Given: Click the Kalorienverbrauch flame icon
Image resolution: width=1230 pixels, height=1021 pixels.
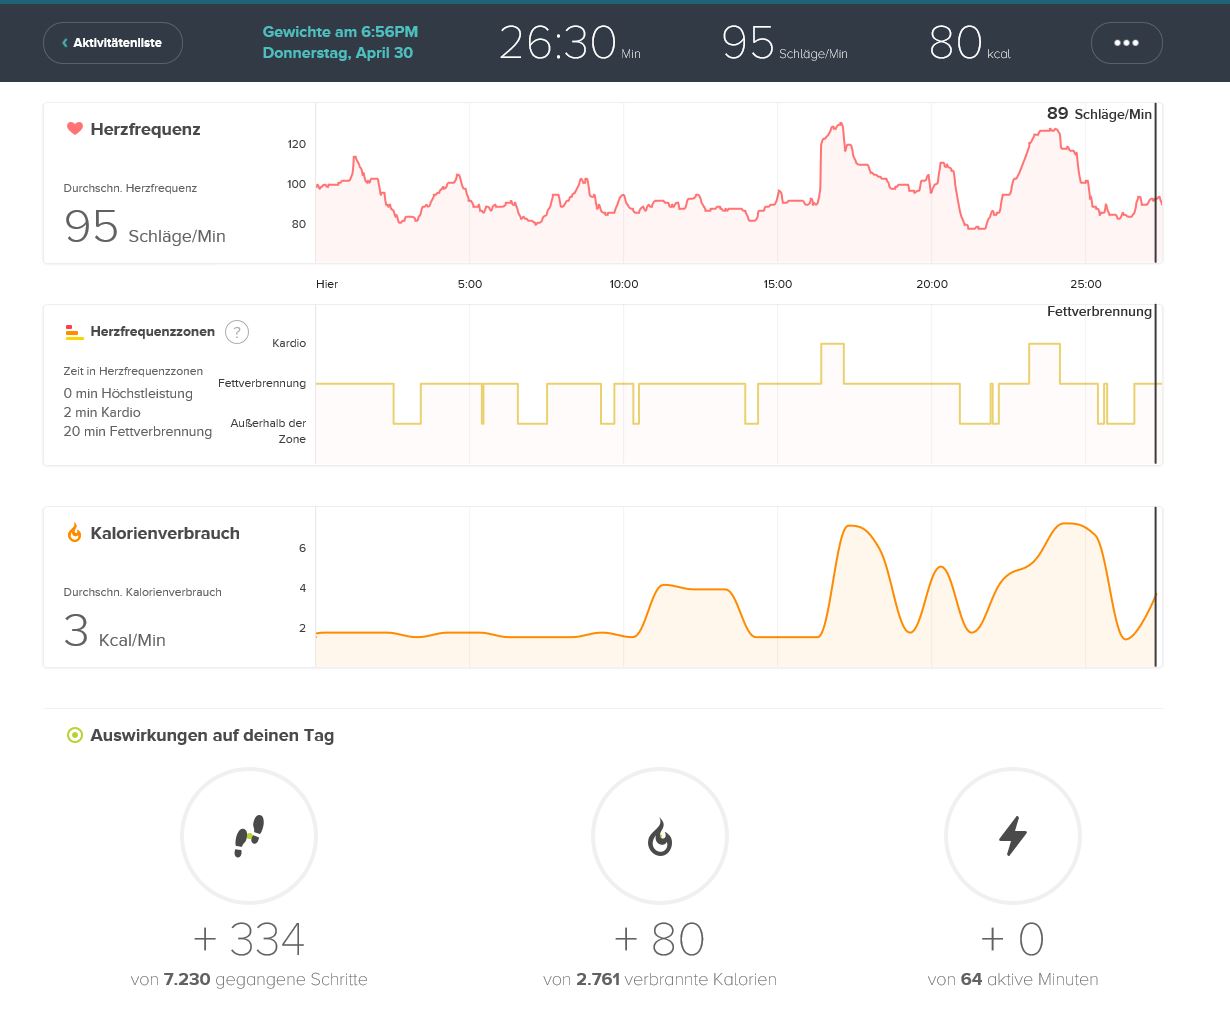Looking at the screenshot, I should coord(74,533).
